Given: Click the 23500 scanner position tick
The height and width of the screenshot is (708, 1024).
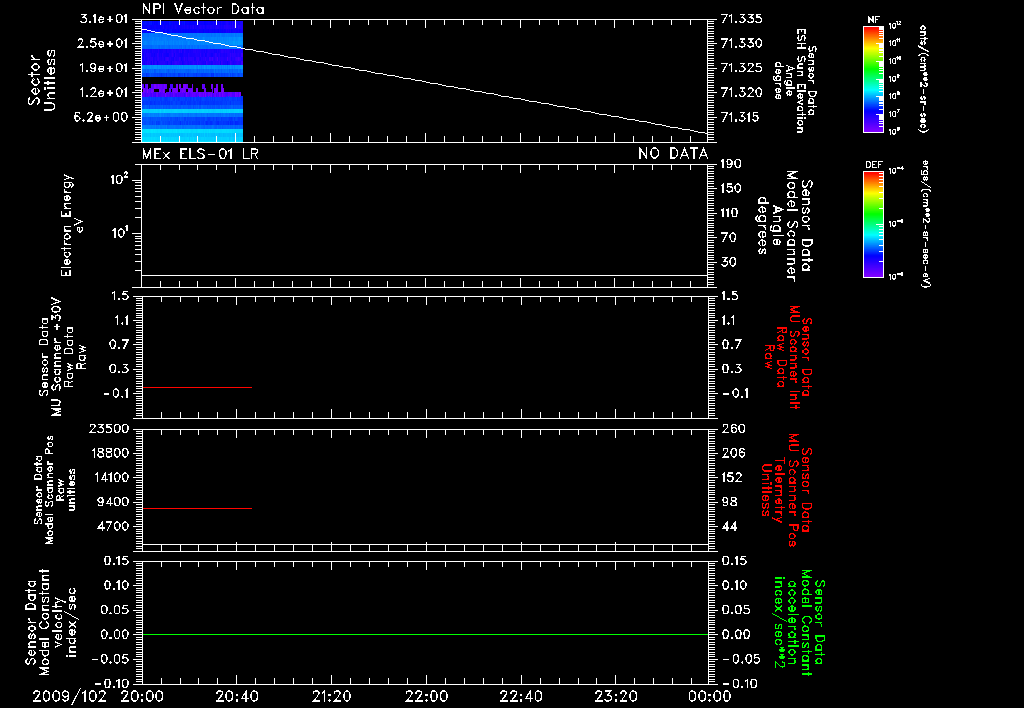Looking at the screenshot, I should tap(109, 428).
